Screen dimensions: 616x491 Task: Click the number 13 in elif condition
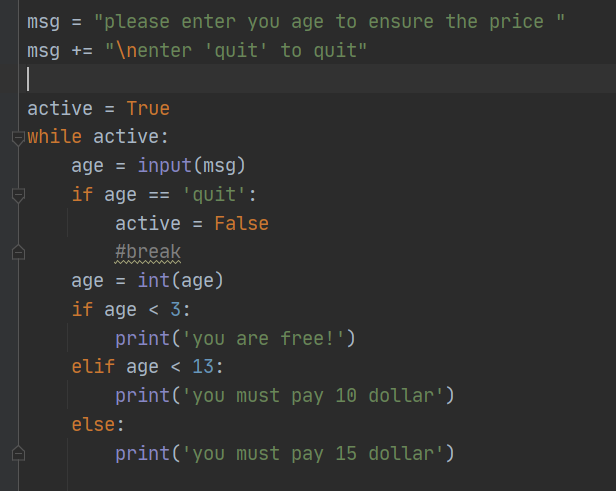tap(203, 367)
